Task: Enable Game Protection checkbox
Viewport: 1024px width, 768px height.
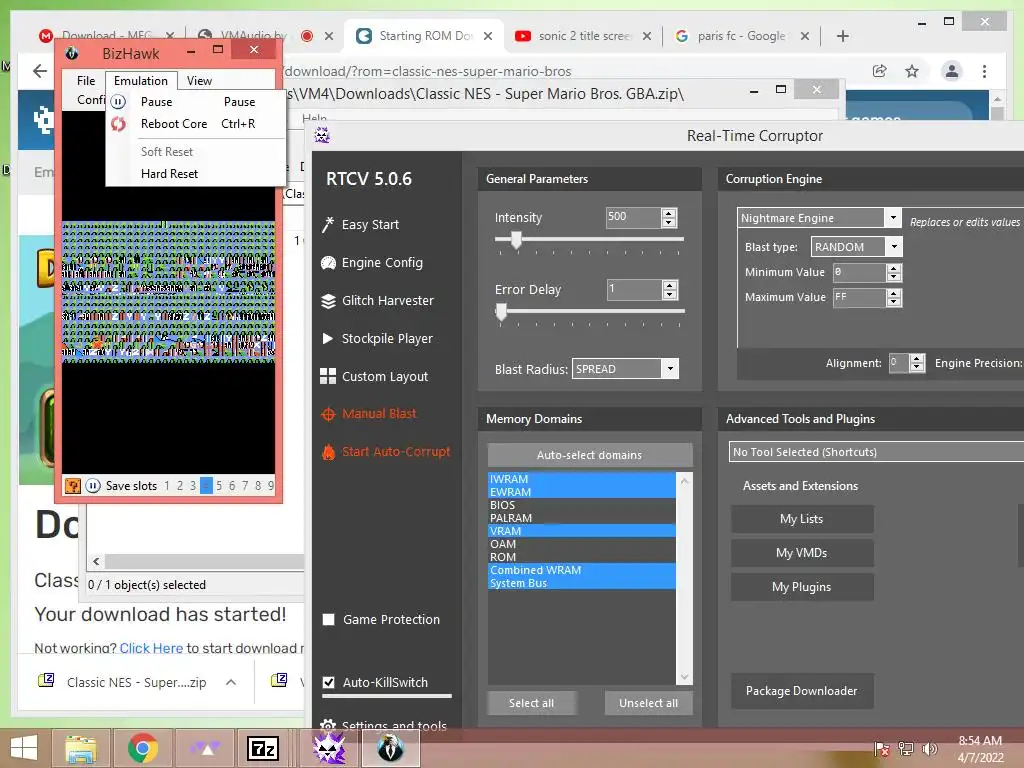Action: [328, 620]
